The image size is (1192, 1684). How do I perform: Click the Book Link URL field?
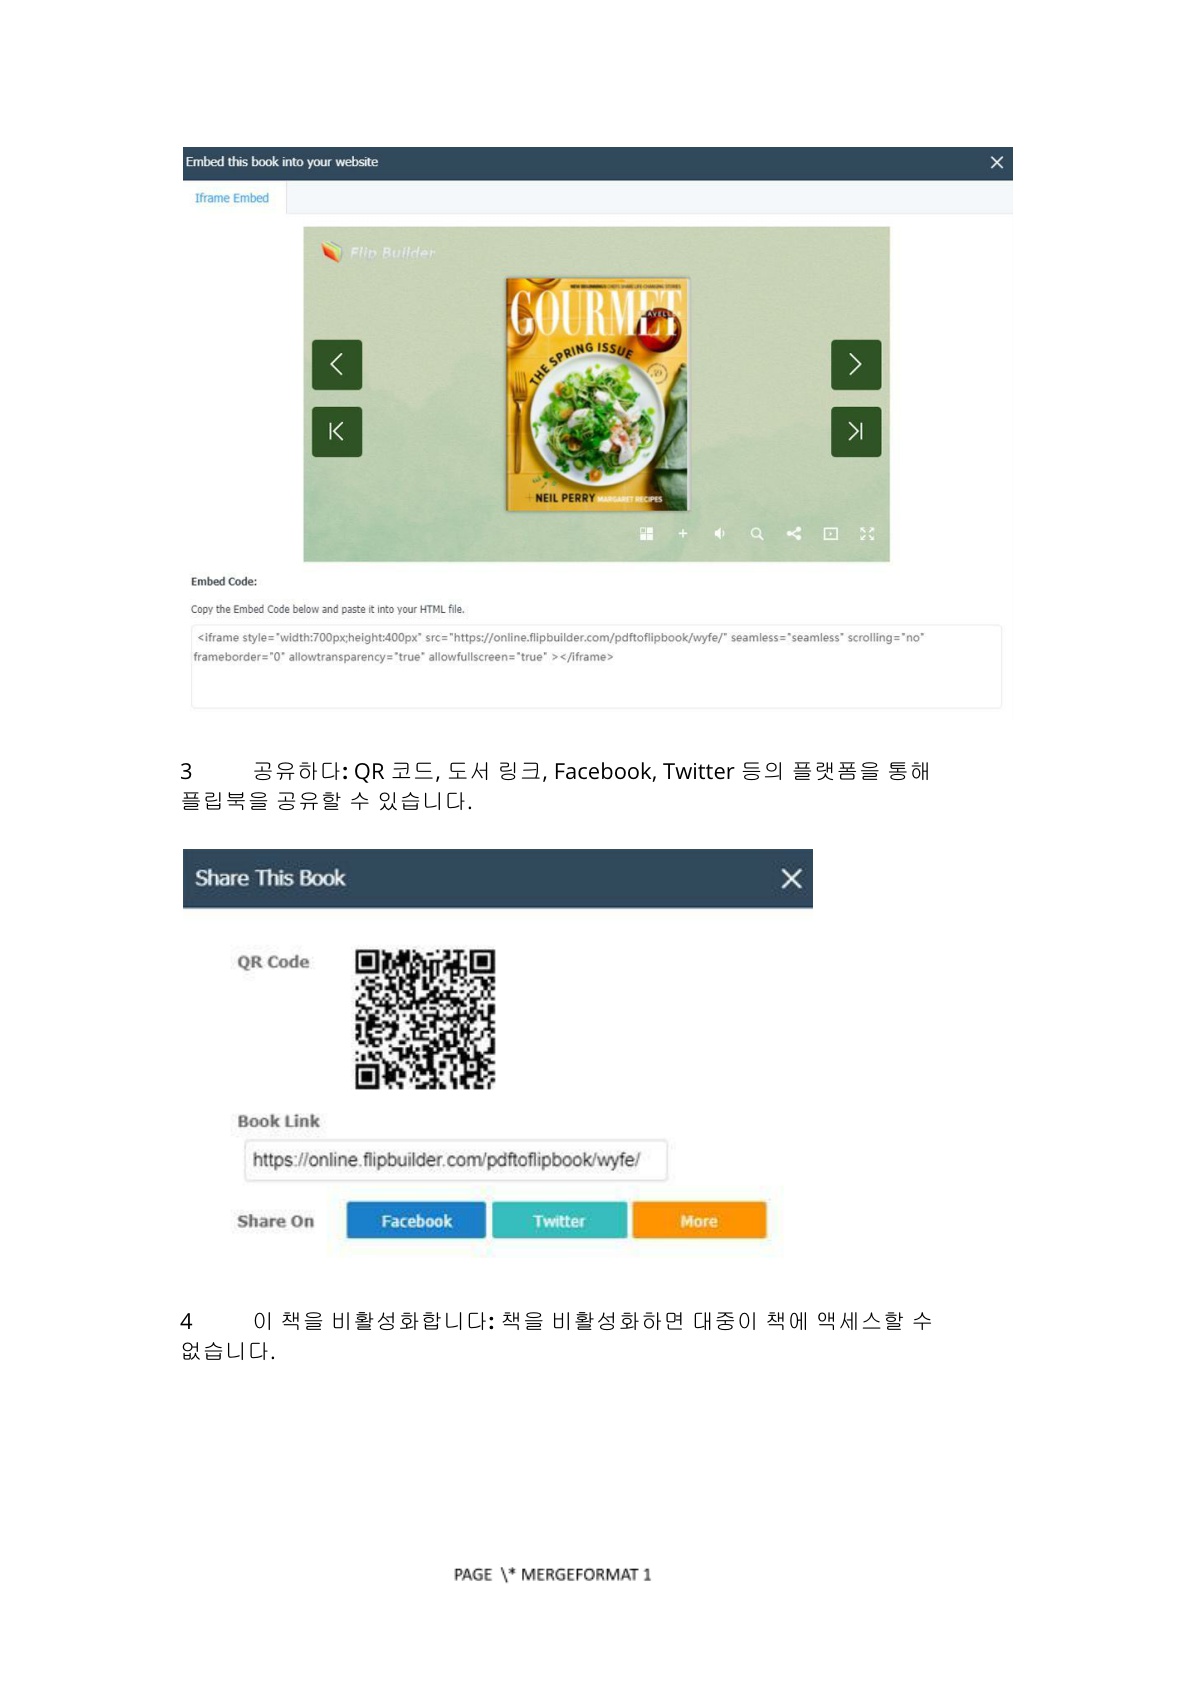(456, 1160)
